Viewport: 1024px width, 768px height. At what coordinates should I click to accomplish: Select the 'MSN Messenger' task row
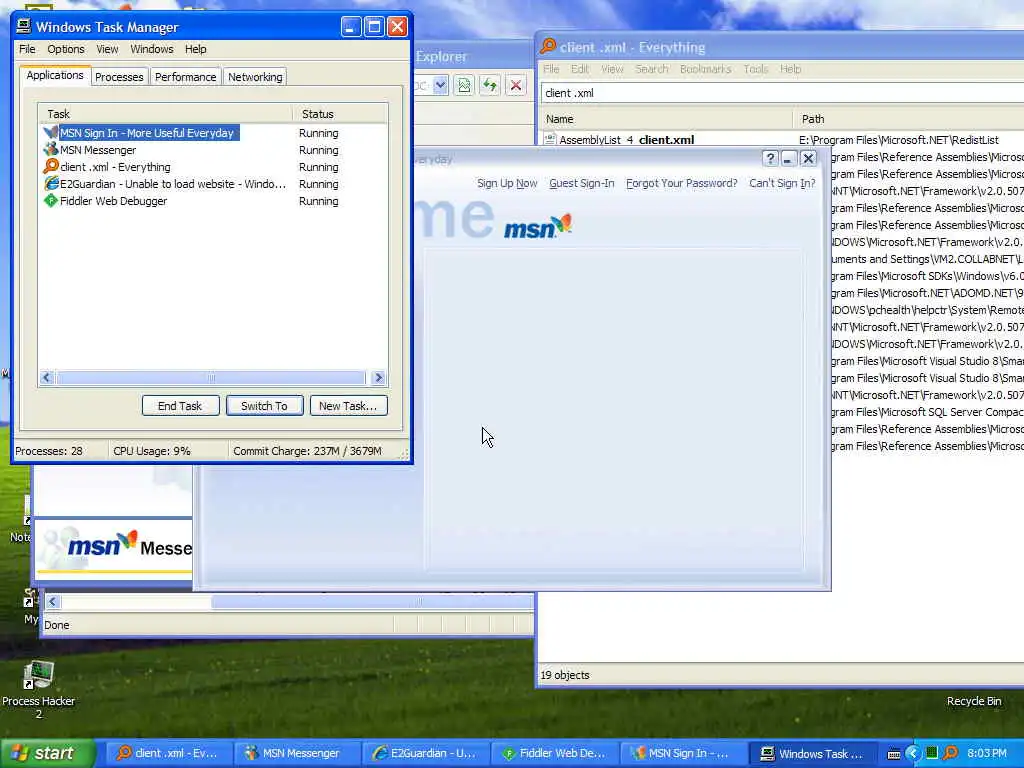213,150
